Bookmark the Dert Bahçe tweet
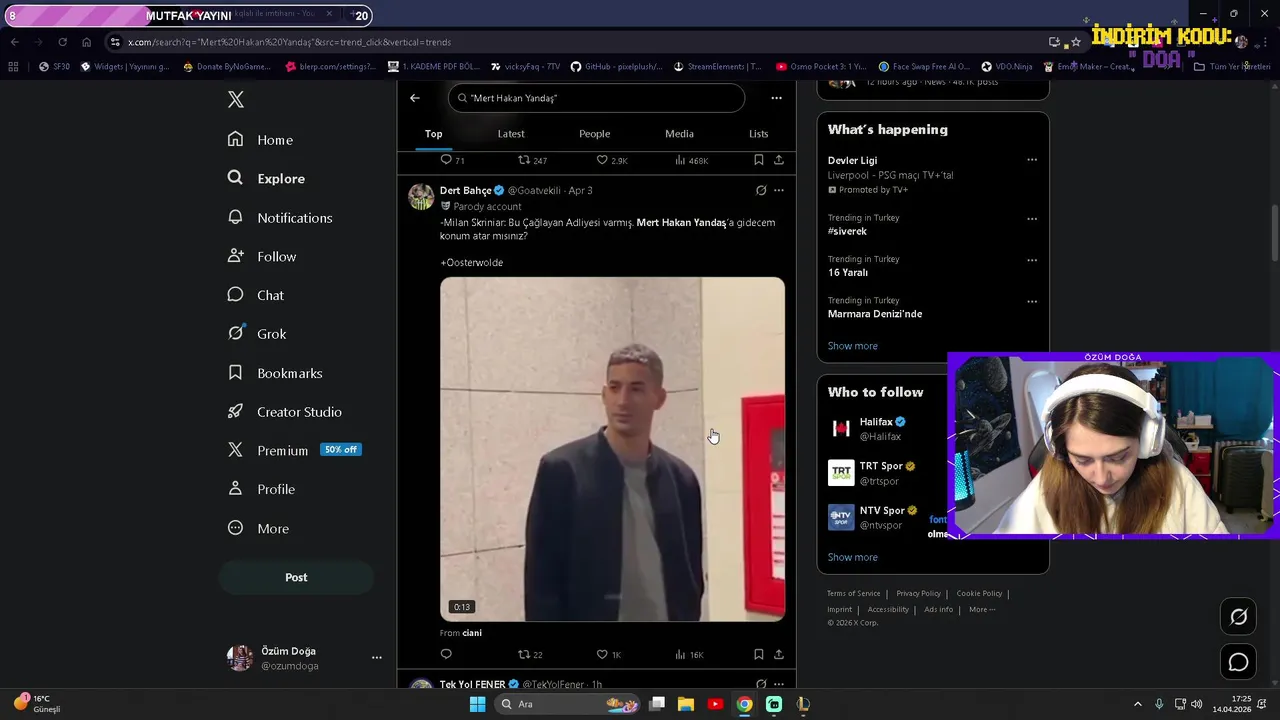This screenshot has height=720, width=1280. (759, 654)
